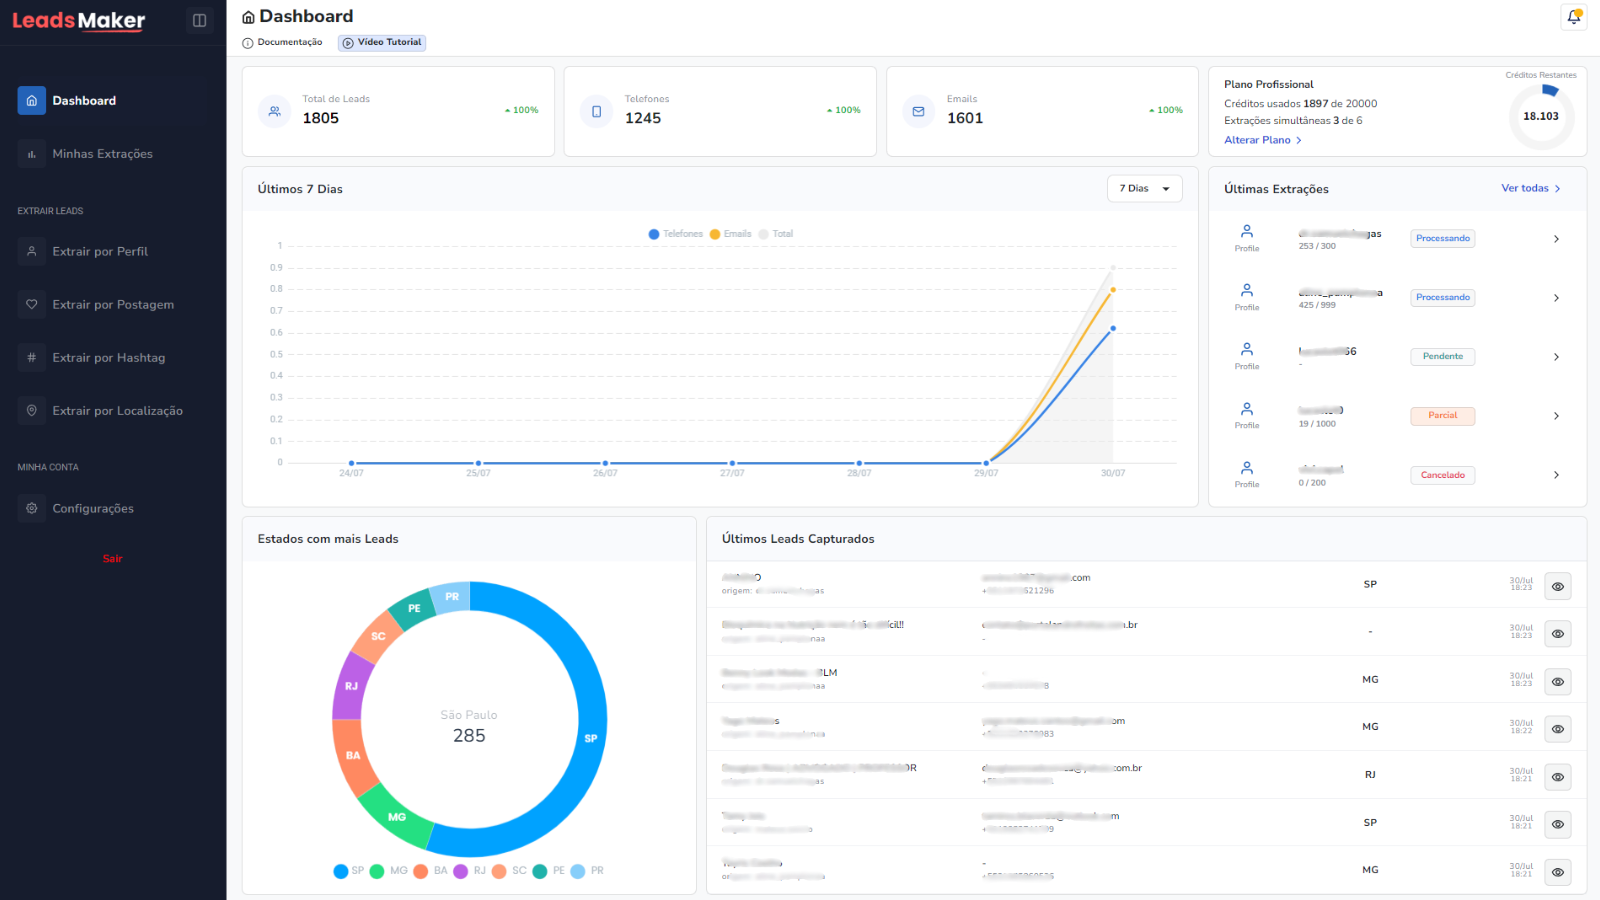
Task: Open the 7 Dias period dropdown
Action: (x=1144, y=189)
